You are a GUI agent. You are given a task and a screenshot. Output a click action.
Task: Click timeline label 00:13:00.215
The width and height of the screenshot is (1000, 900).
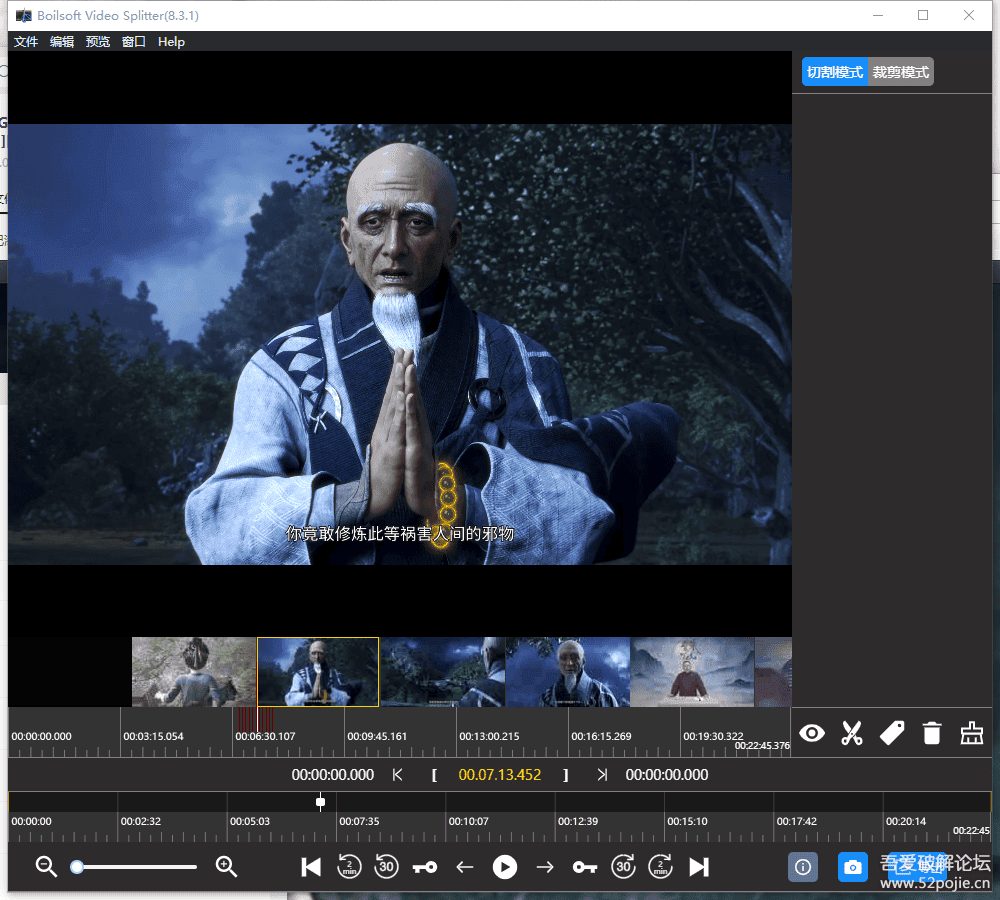[x=489, y=736]
